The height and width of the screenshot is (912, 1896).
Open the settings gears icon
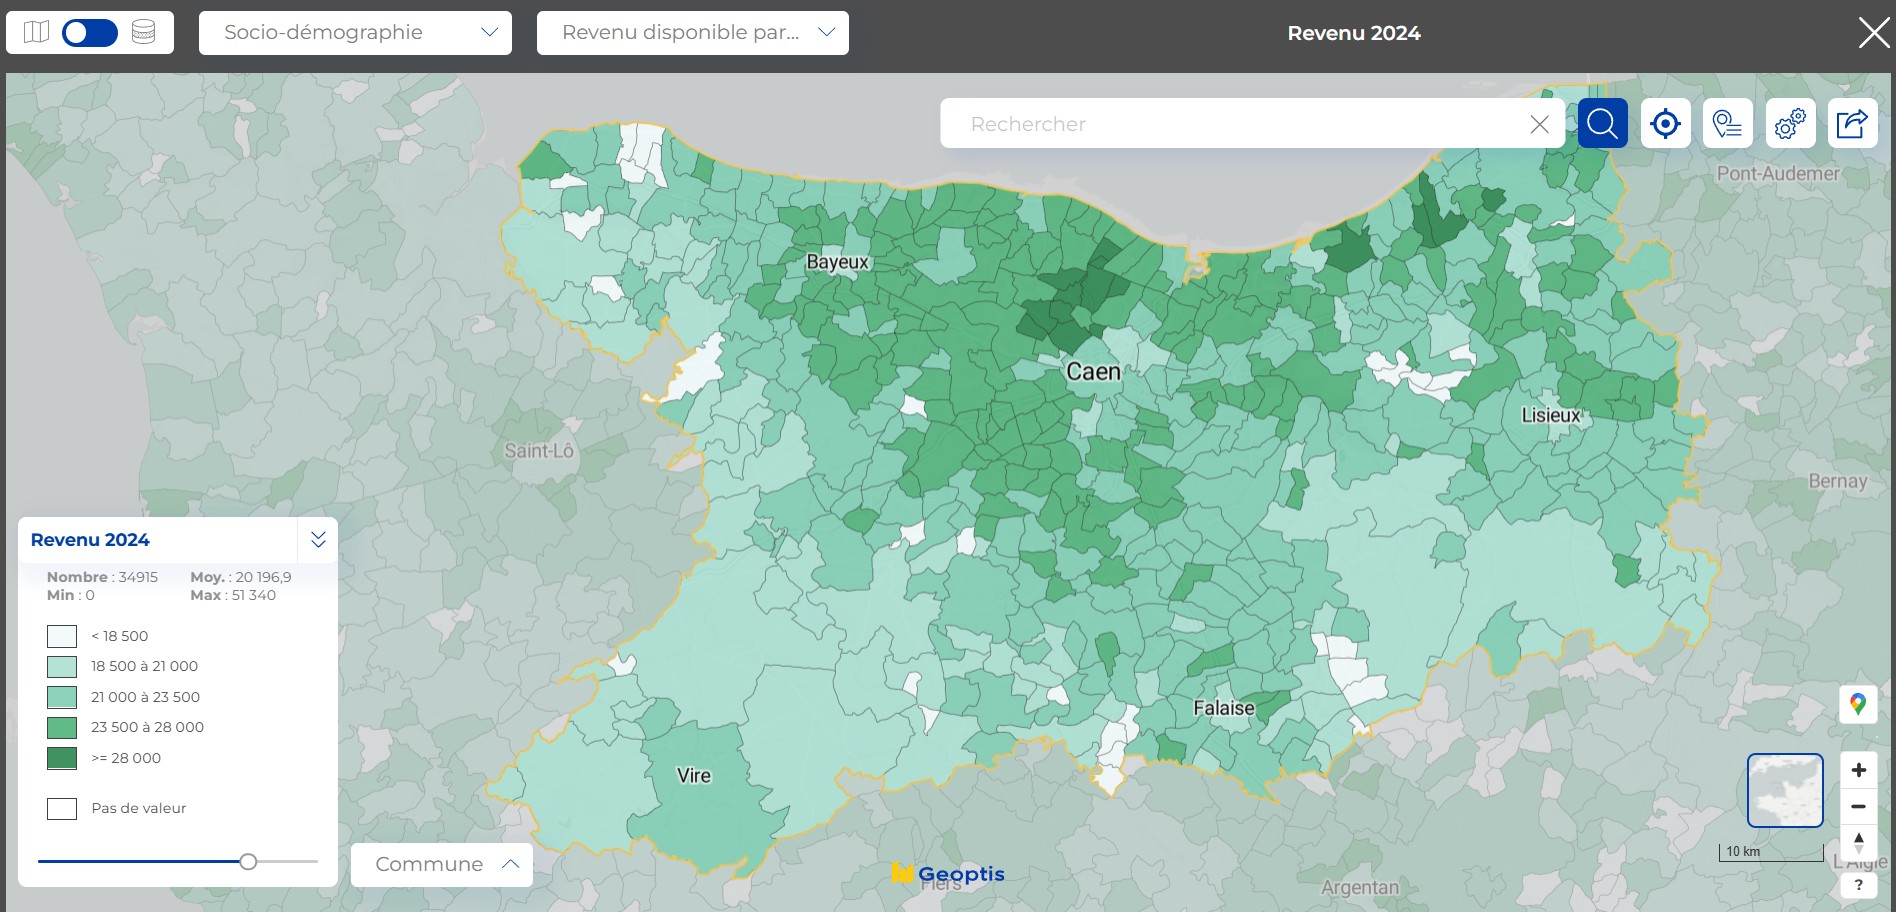click(x=1790, y=124)
